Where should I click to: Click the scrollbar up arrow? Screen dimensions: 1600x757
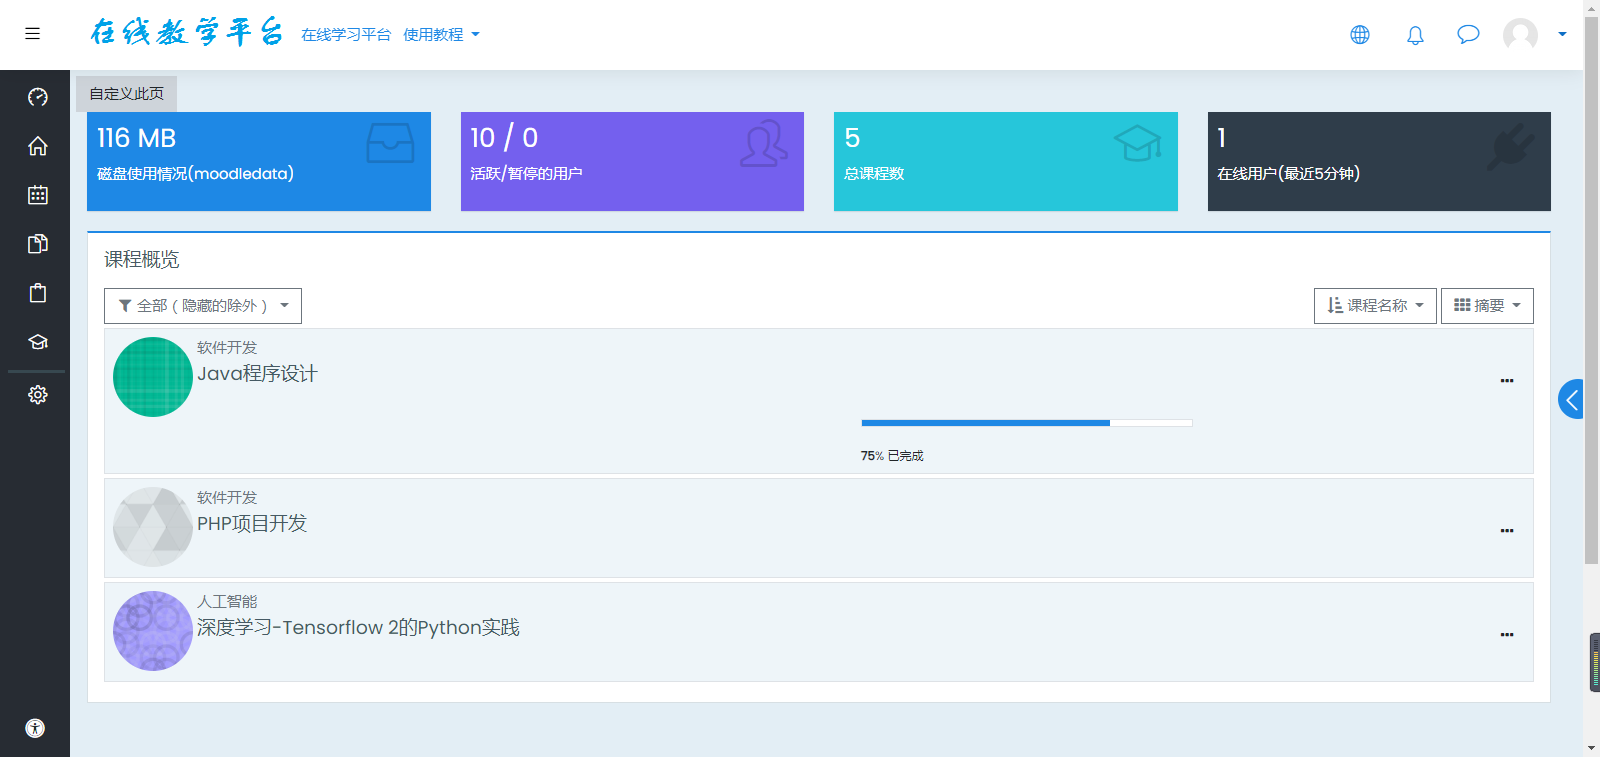(x=1591, y=7)
